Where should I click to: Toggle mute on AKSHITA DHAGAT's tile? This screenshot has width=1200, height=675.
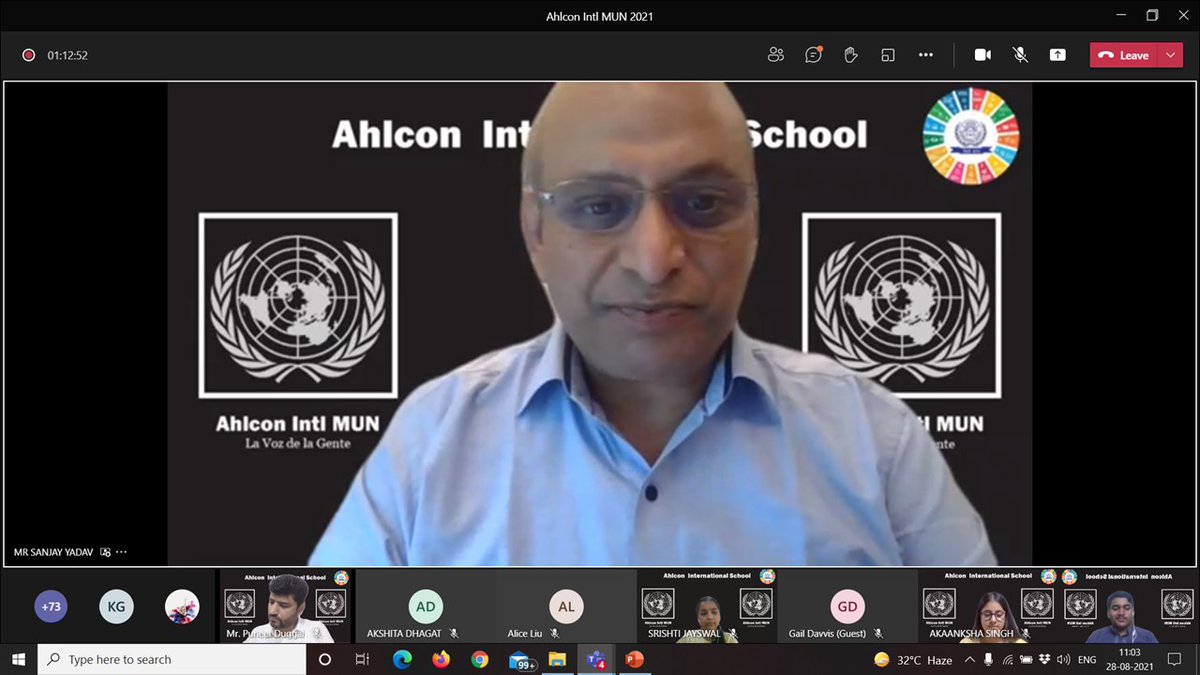pos(452,632)
